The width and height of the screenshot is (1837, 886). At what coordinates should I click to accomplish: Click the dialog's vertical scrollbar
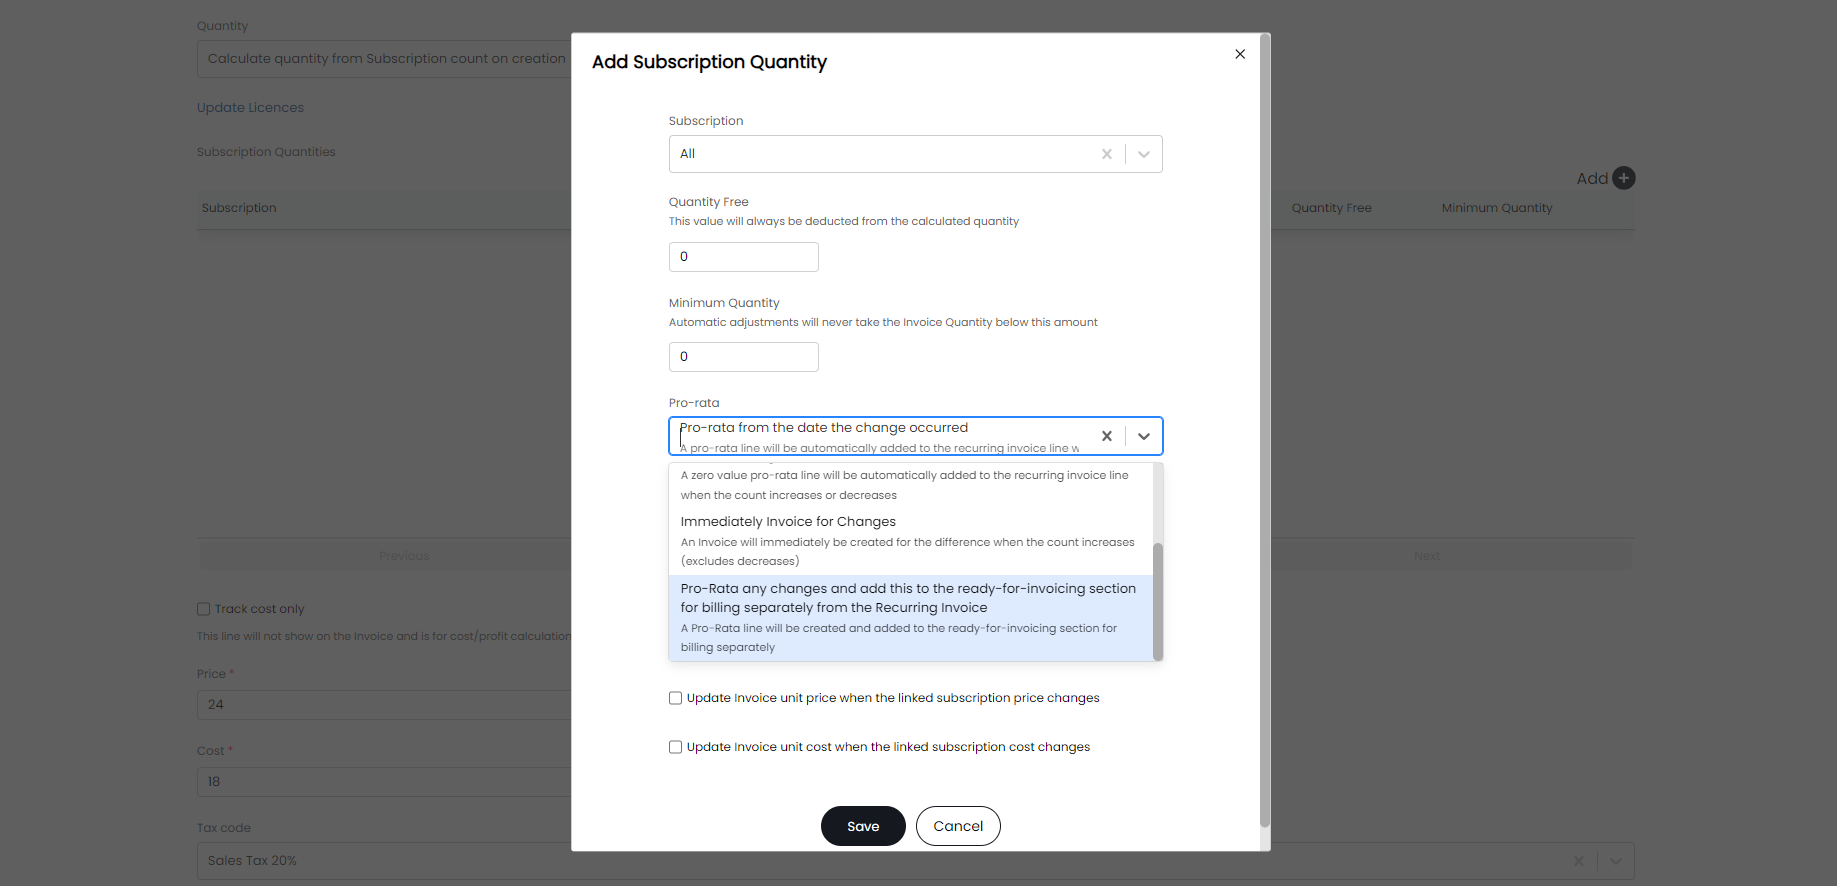point(1265,430)
